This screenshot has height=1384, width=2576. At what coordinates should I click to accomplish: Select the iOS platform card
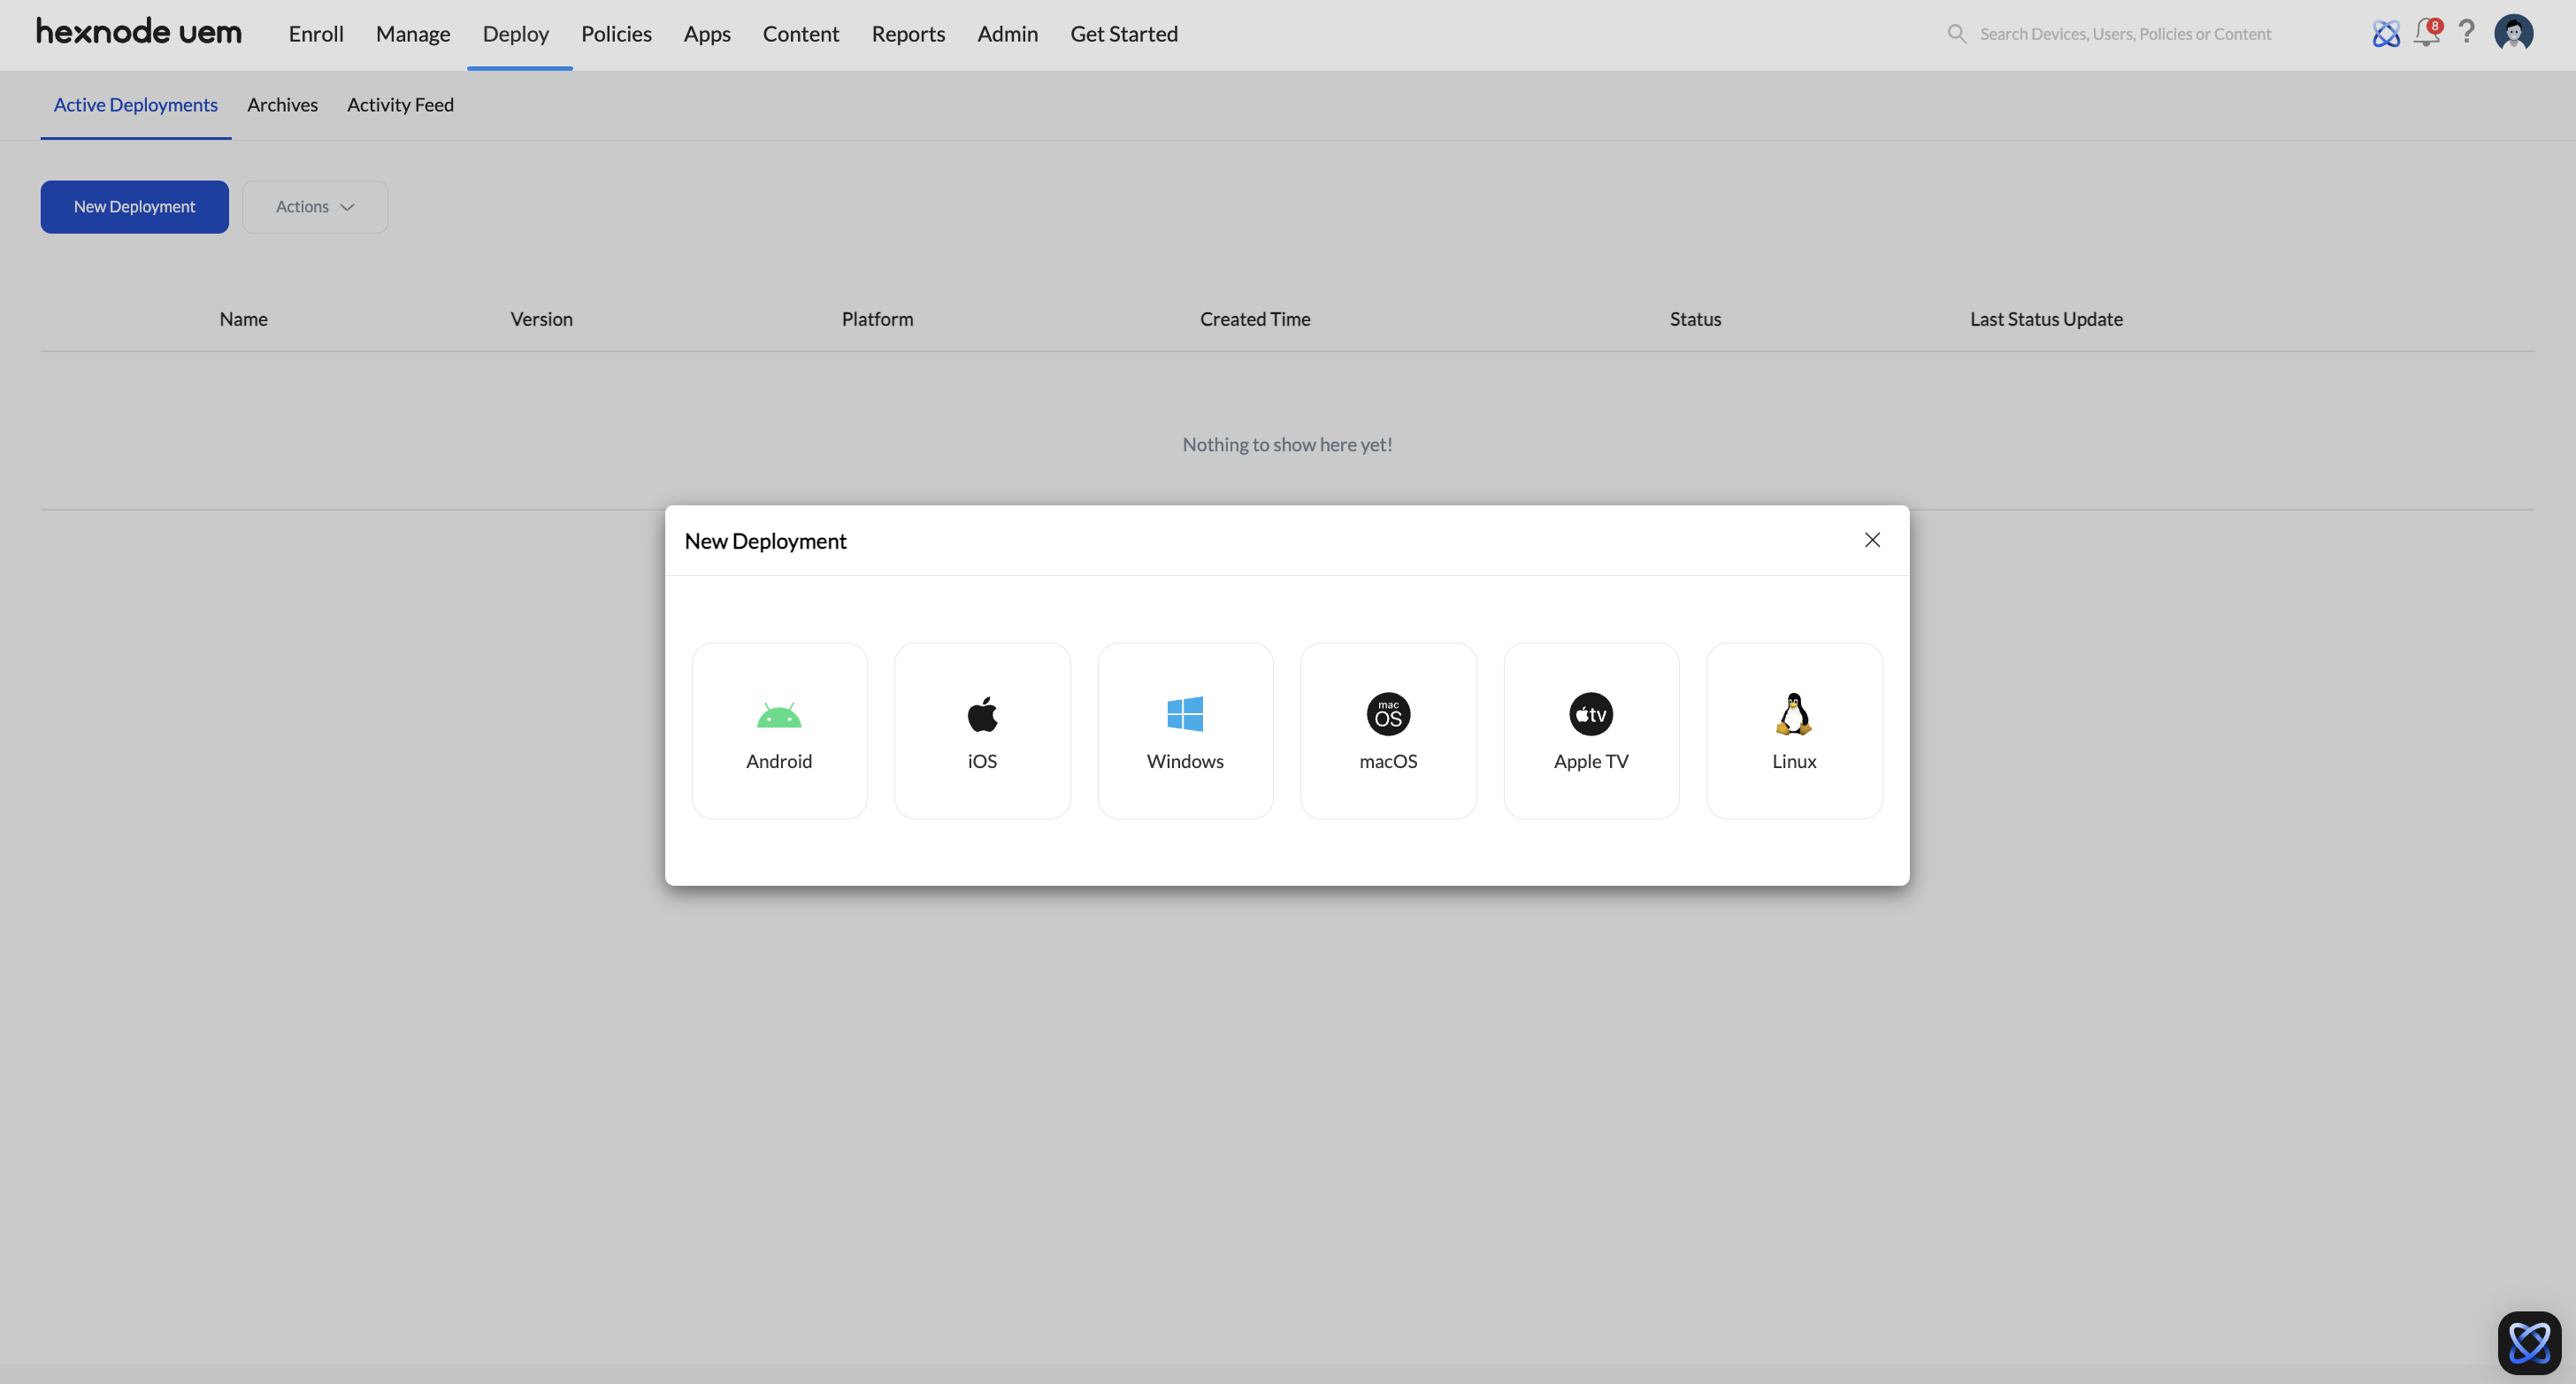point(982,730)
